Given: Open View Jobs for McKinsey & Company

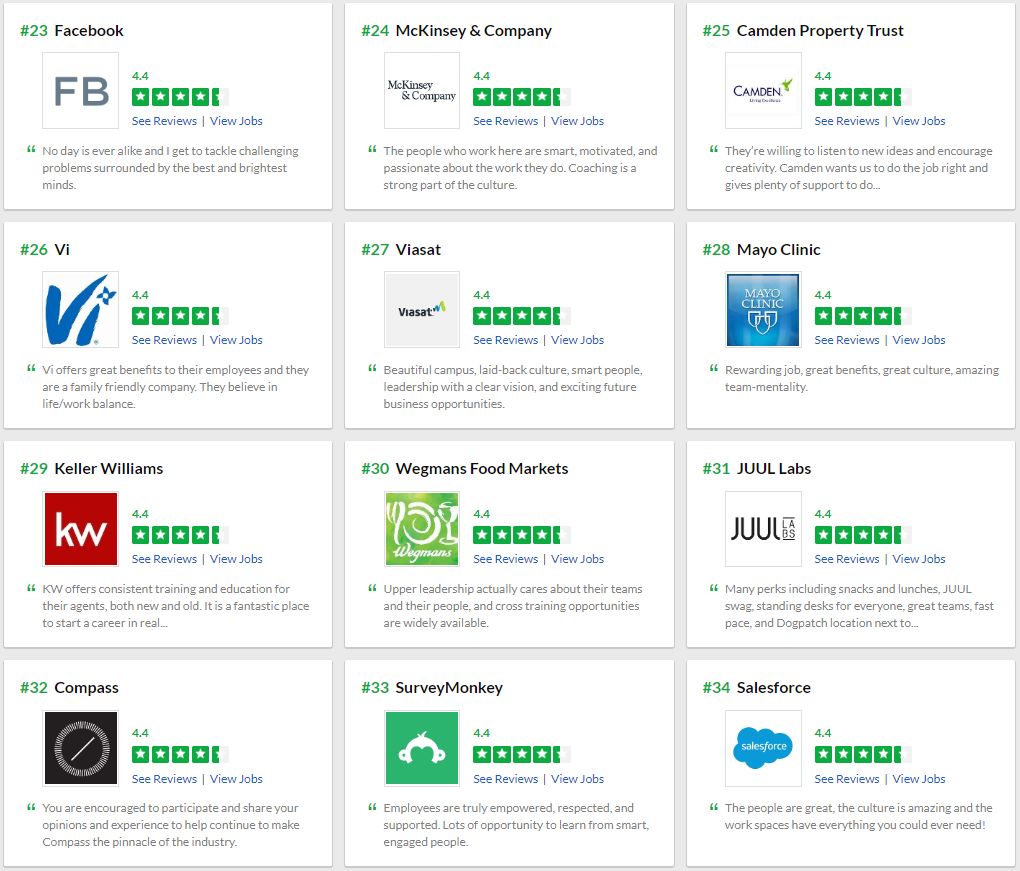Looking at the screenshot, I should click(x=578, y=121).
